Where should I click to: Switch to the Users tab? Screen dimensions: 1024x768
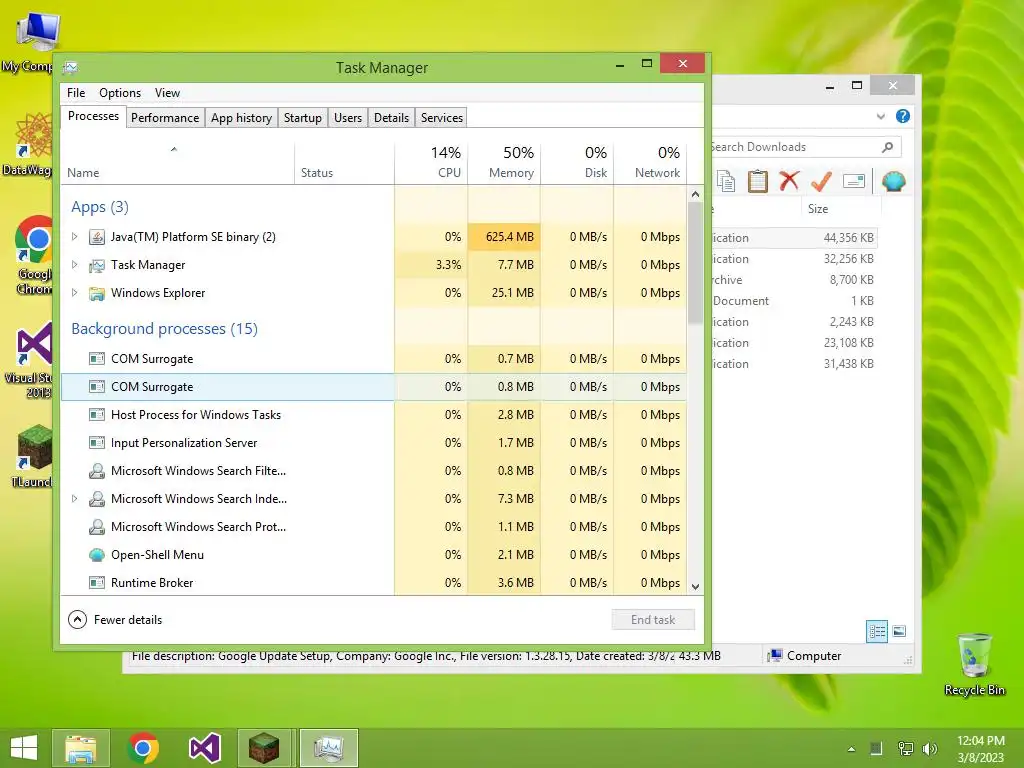[347, 118]
